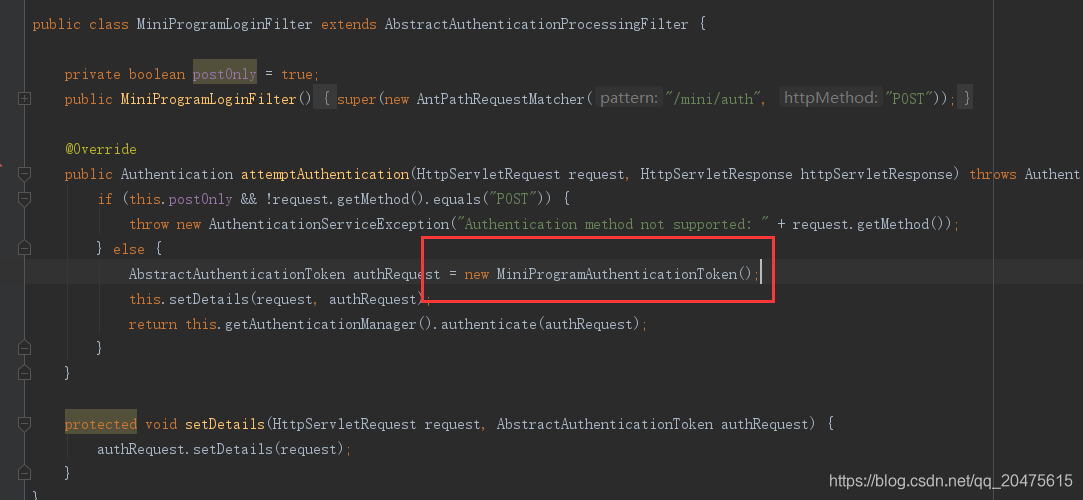This screenshot has width=1083, height=500.
Task: Click the folded opening brace placeholder after constructor
Action: click(x=326, y=99)
